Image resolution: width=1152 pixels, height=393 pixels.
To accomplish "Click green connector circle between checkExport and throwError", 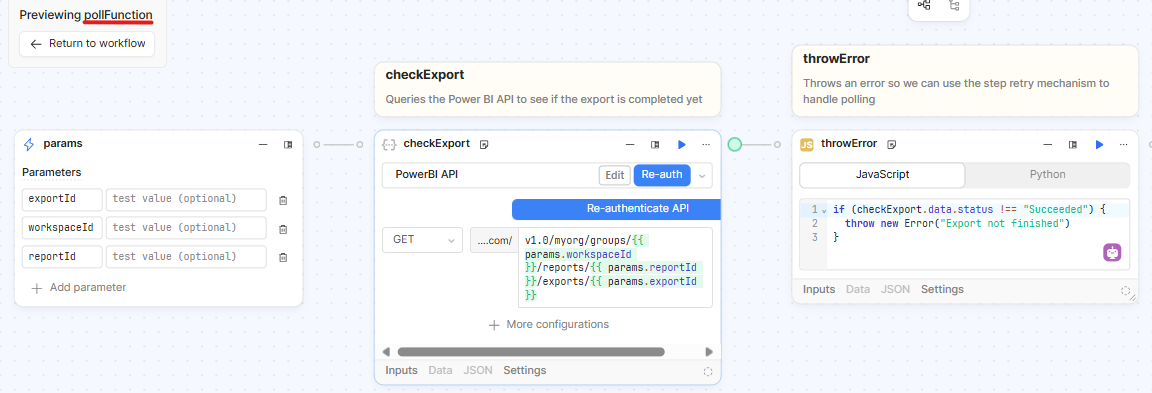I will 735,145.
